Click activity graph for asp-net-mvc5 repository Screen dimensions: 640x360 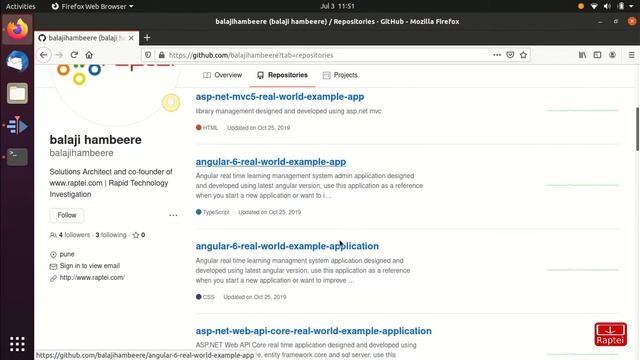[582, 110]
